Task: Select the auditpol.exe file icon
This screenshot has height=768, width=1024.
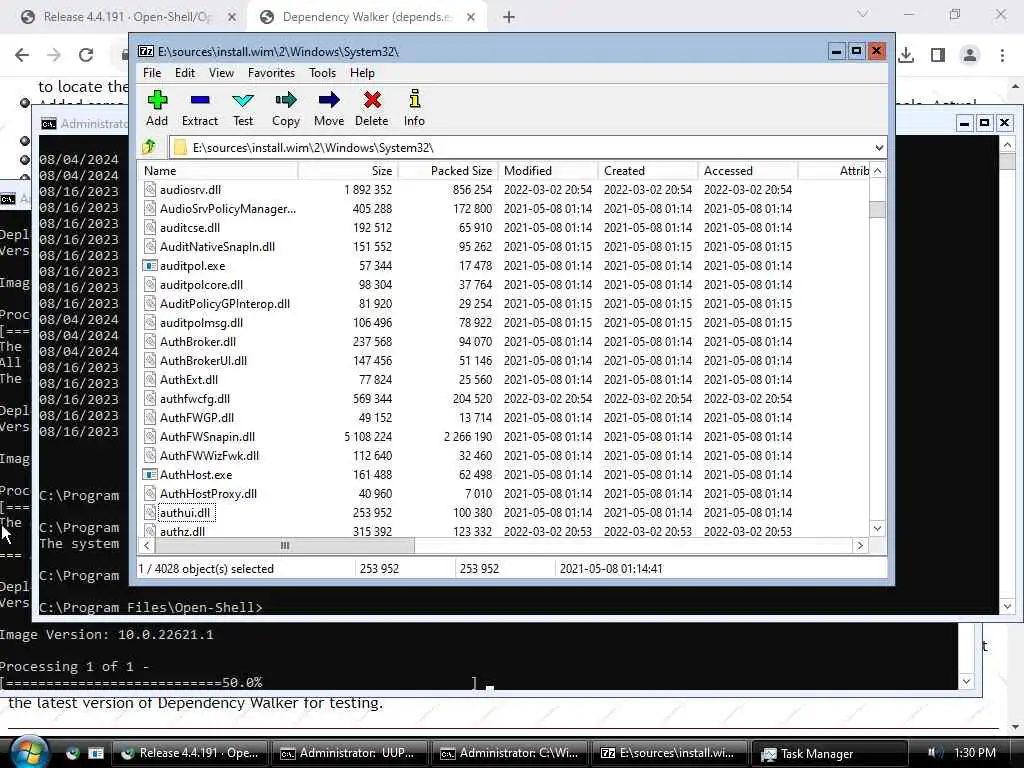Action: coord(150,266)
